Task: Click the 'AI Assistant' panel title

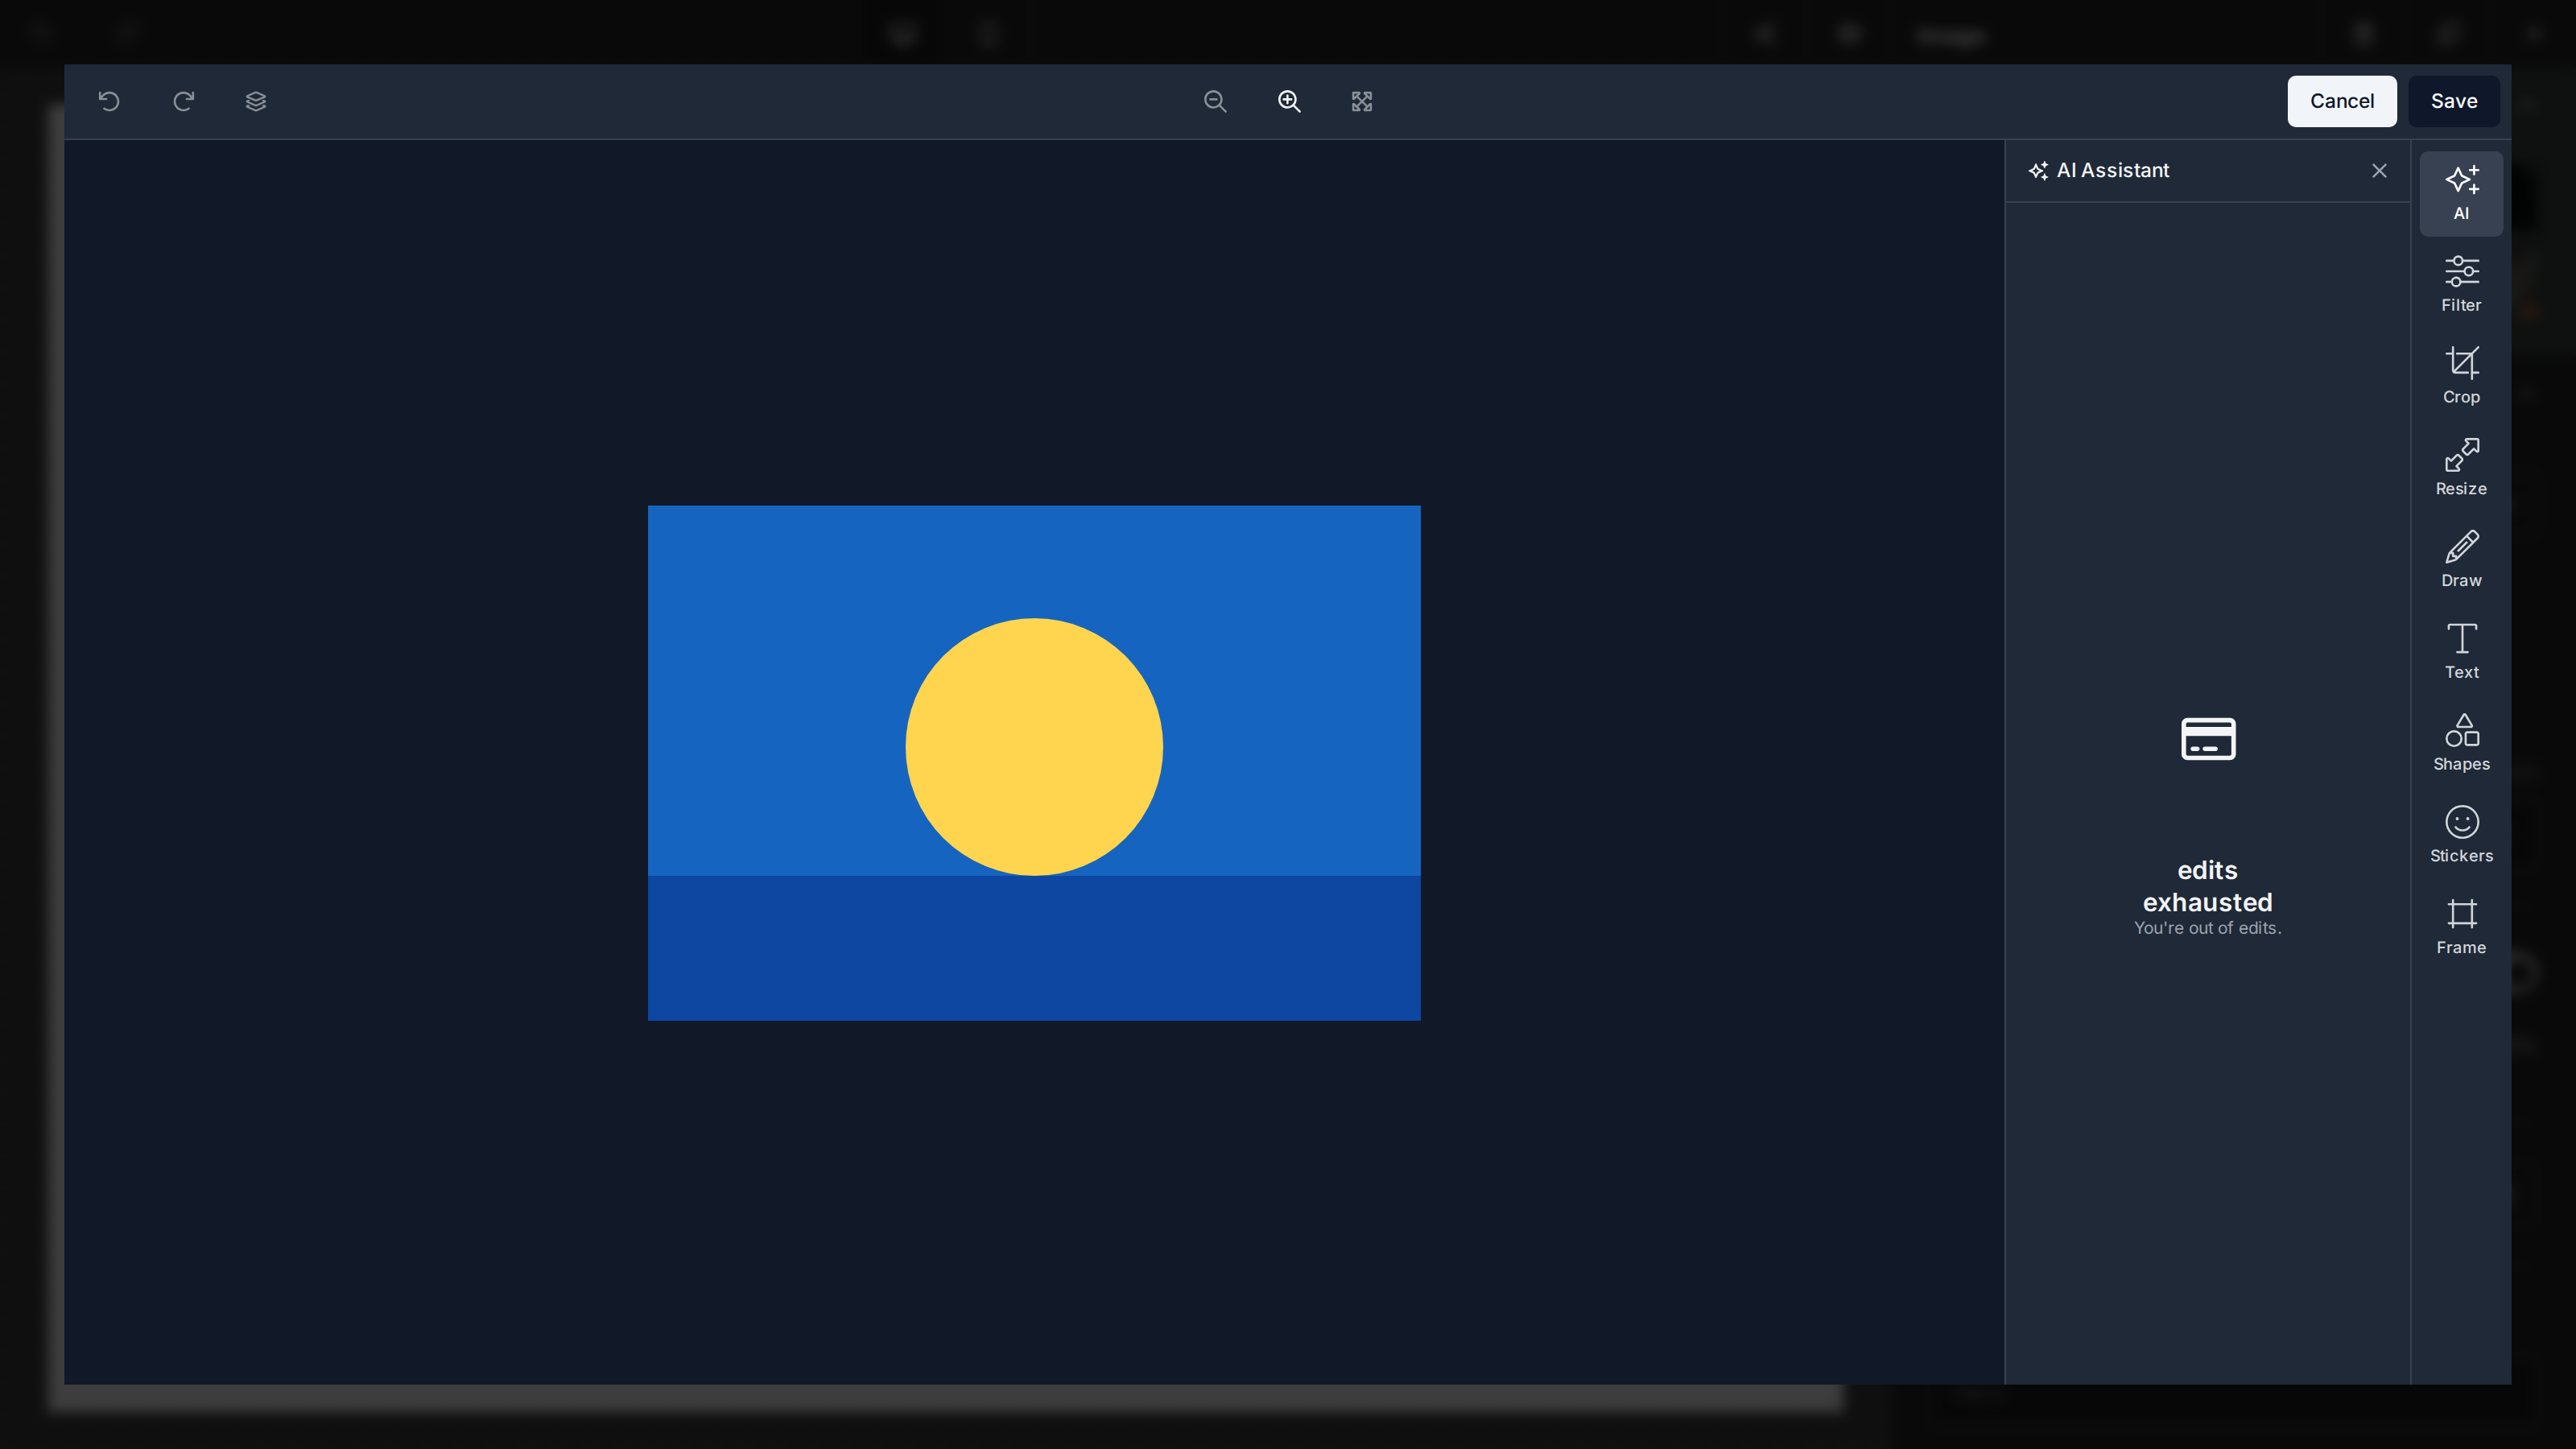Action: (x=2113, y=171)
